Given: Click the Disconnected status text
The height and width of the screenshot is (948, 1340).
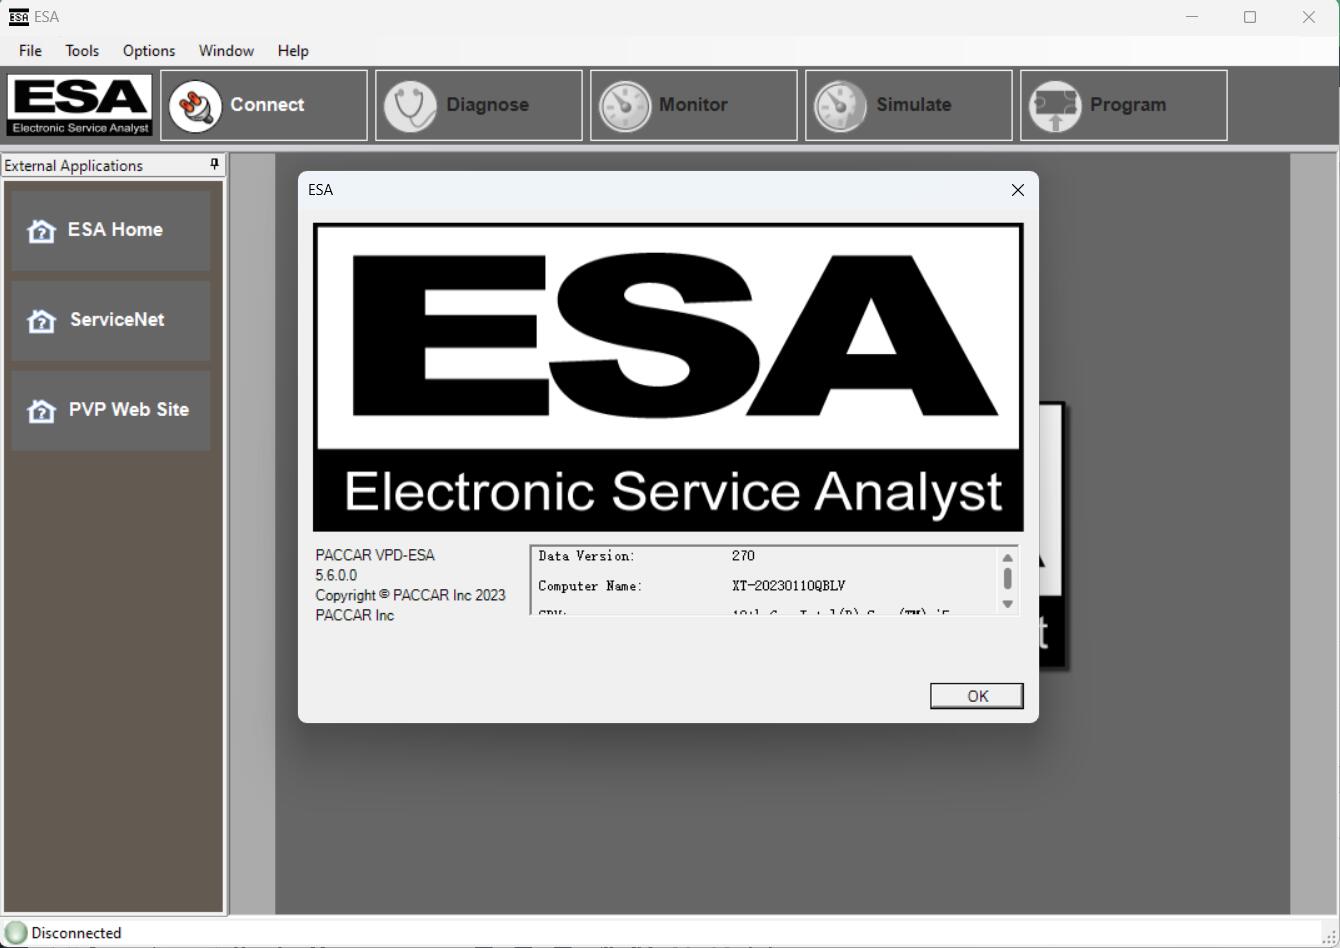Looking at the screenshot, I should pyautogui.click(x=76, y=933).
